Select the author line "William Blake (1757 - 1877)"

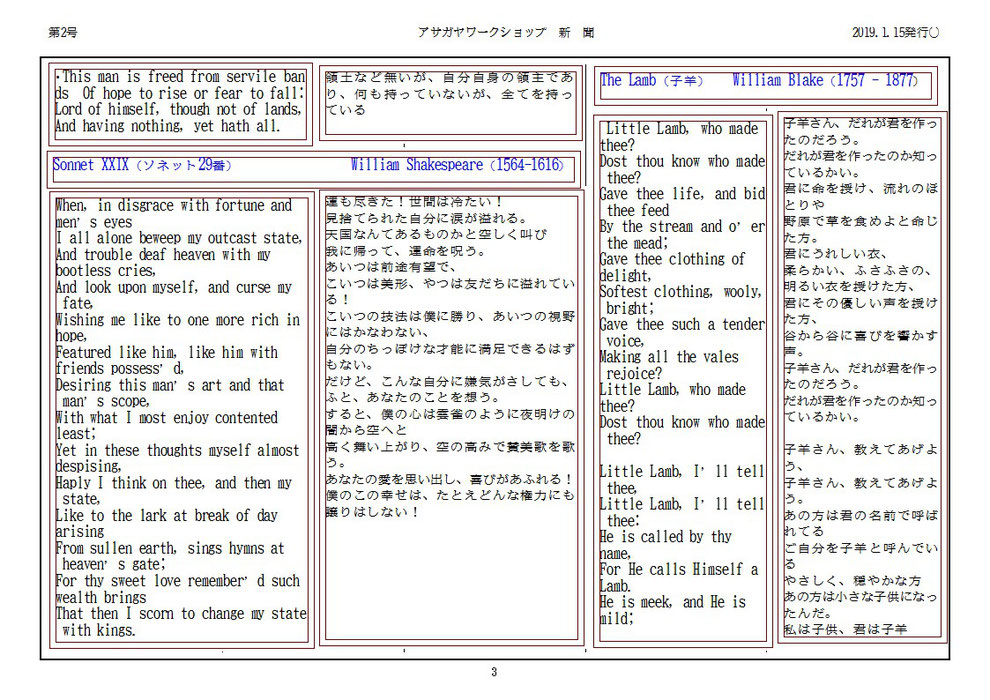point(825,81)
